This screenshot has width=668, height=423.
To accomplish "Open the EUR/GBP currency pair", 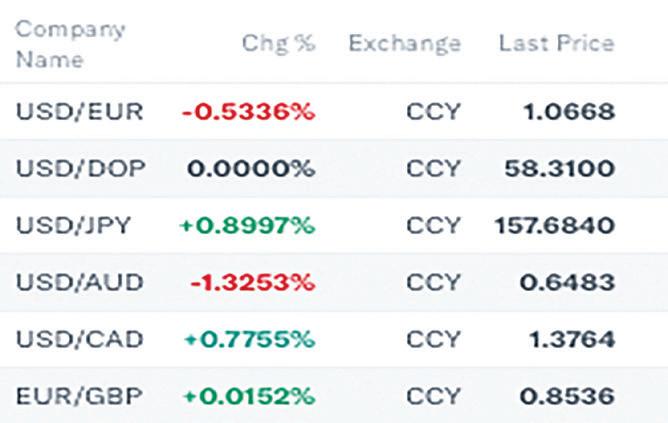I will point(79,396).
